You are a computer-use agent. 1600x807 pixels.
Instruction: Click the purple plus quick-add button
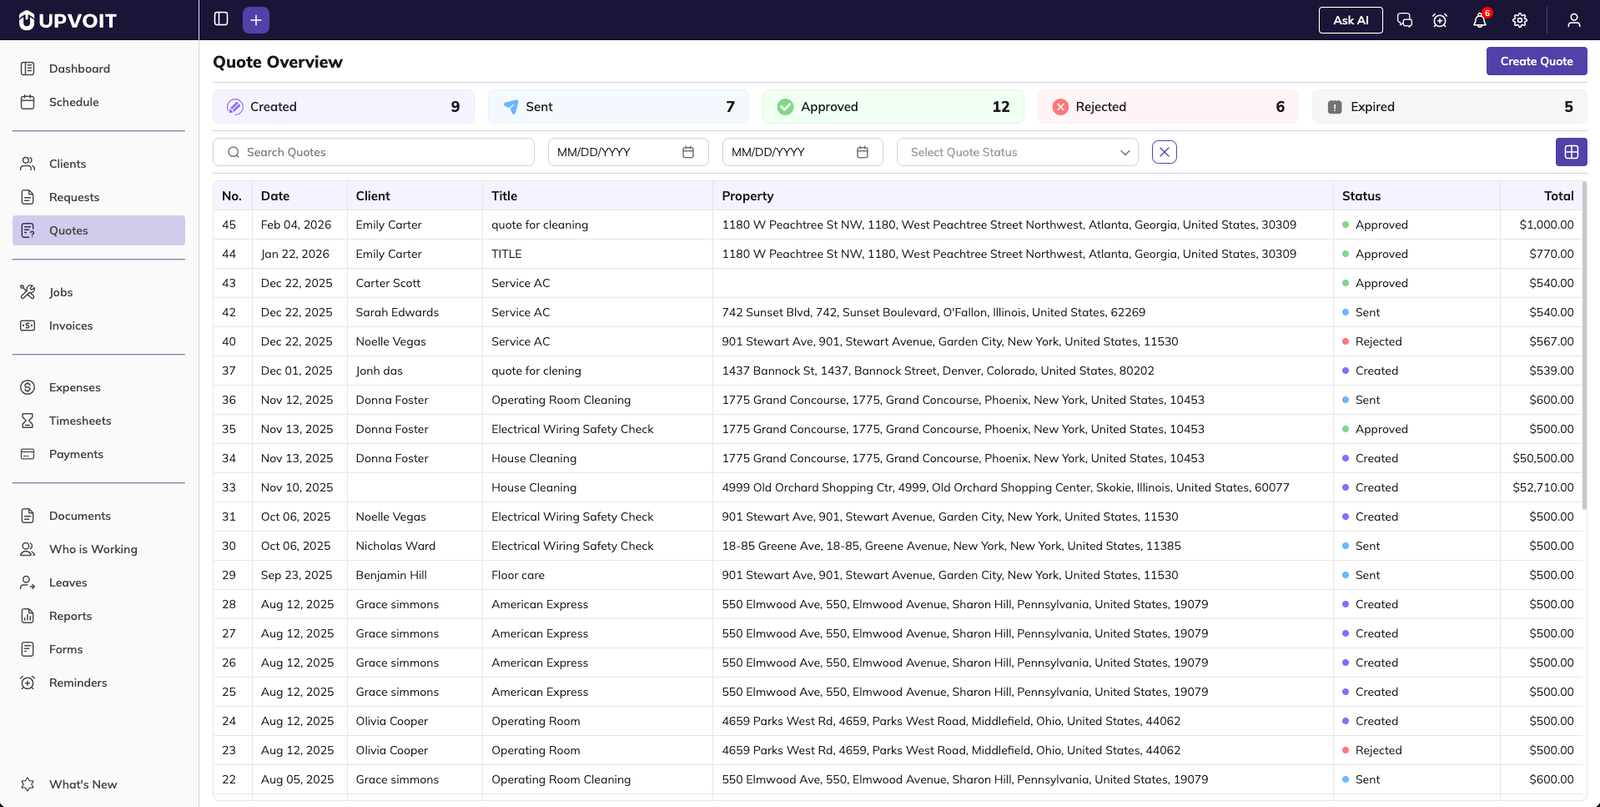(x=256, y=20)
